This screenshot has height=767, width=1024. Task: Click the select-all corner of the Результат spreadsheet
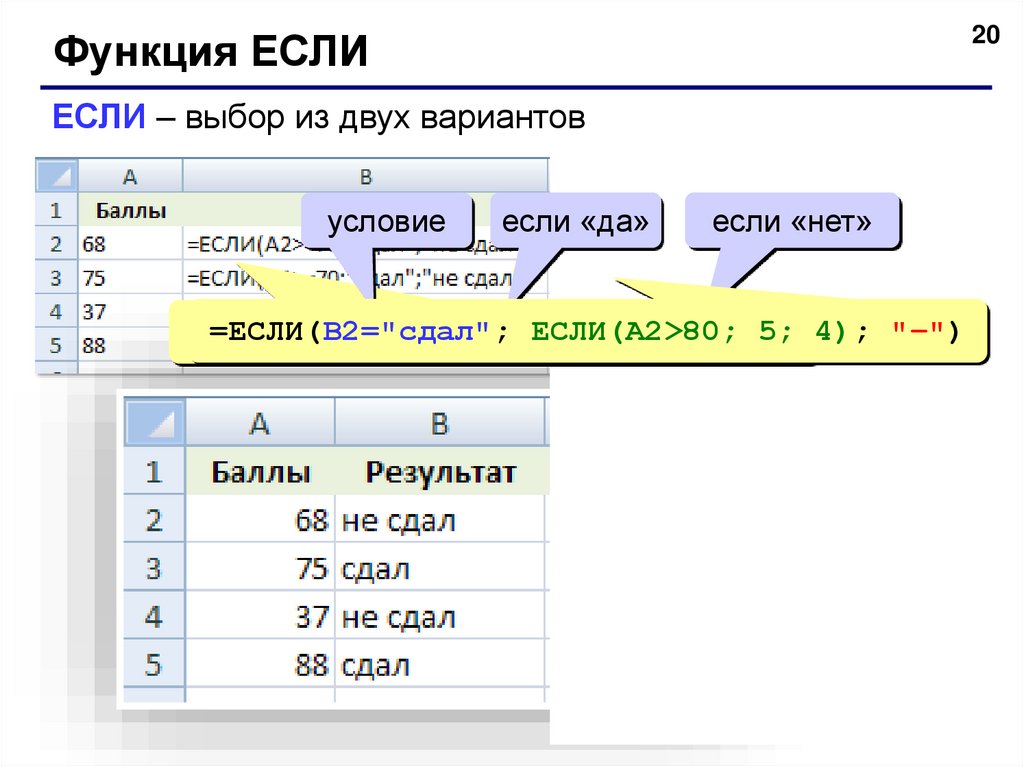tap(155, 423)
